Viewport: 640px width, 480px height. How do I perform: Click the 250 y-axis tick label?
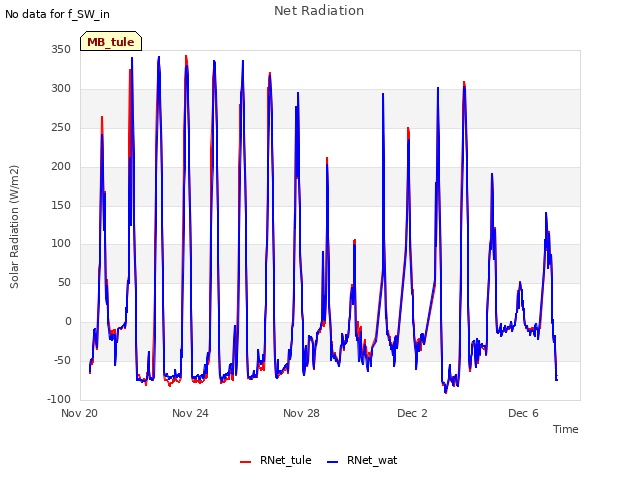coord(61,127)
